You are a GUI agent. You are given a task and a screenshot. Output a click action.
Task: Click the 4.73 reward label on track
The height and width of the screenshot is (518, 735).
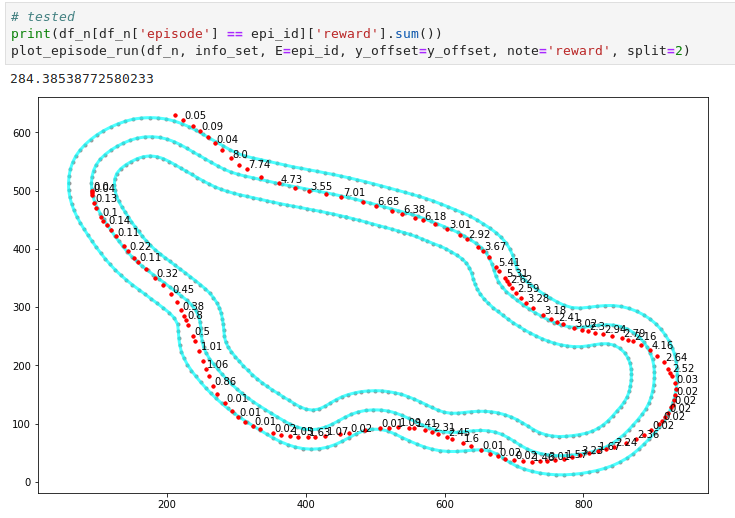tap(291, 180)
